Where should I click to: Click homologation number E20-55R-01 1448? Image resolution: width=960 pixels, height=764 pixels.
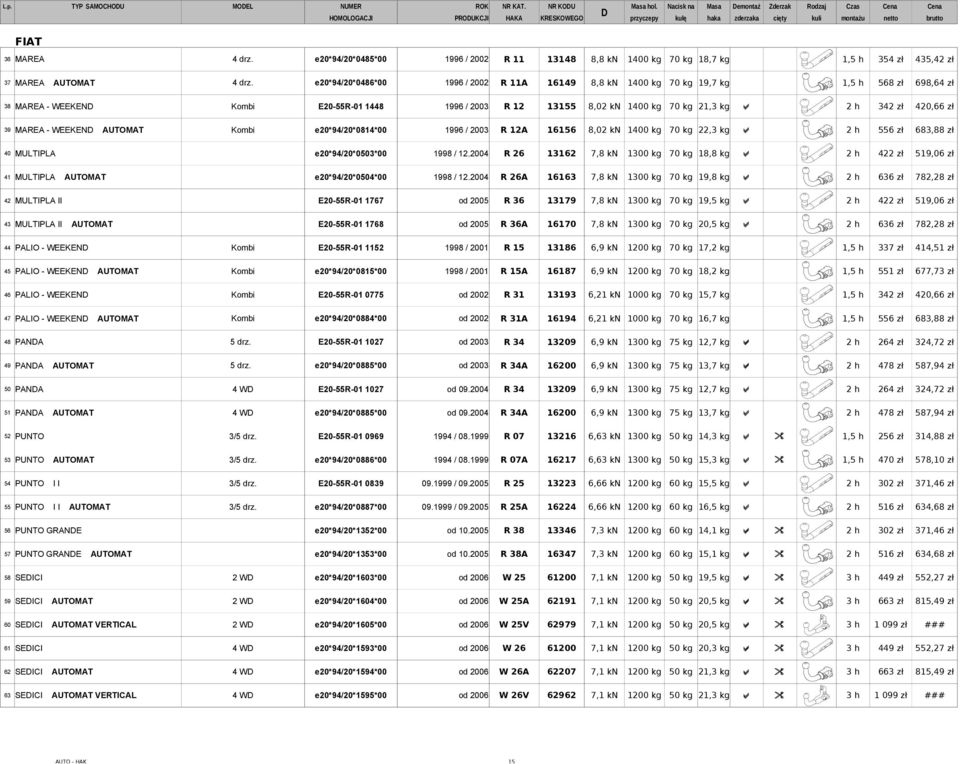point(351,107)
